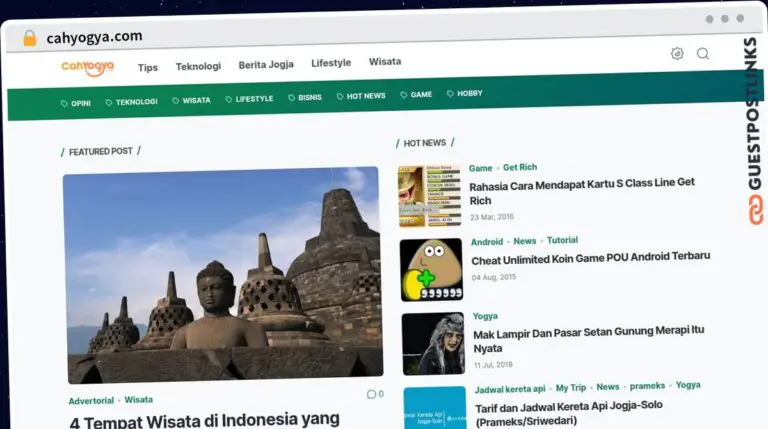This screenshot has height=429, width=768.
Task: Open 'Cheat Unlimited Koin Game POU' article
Action: point(590,257)
